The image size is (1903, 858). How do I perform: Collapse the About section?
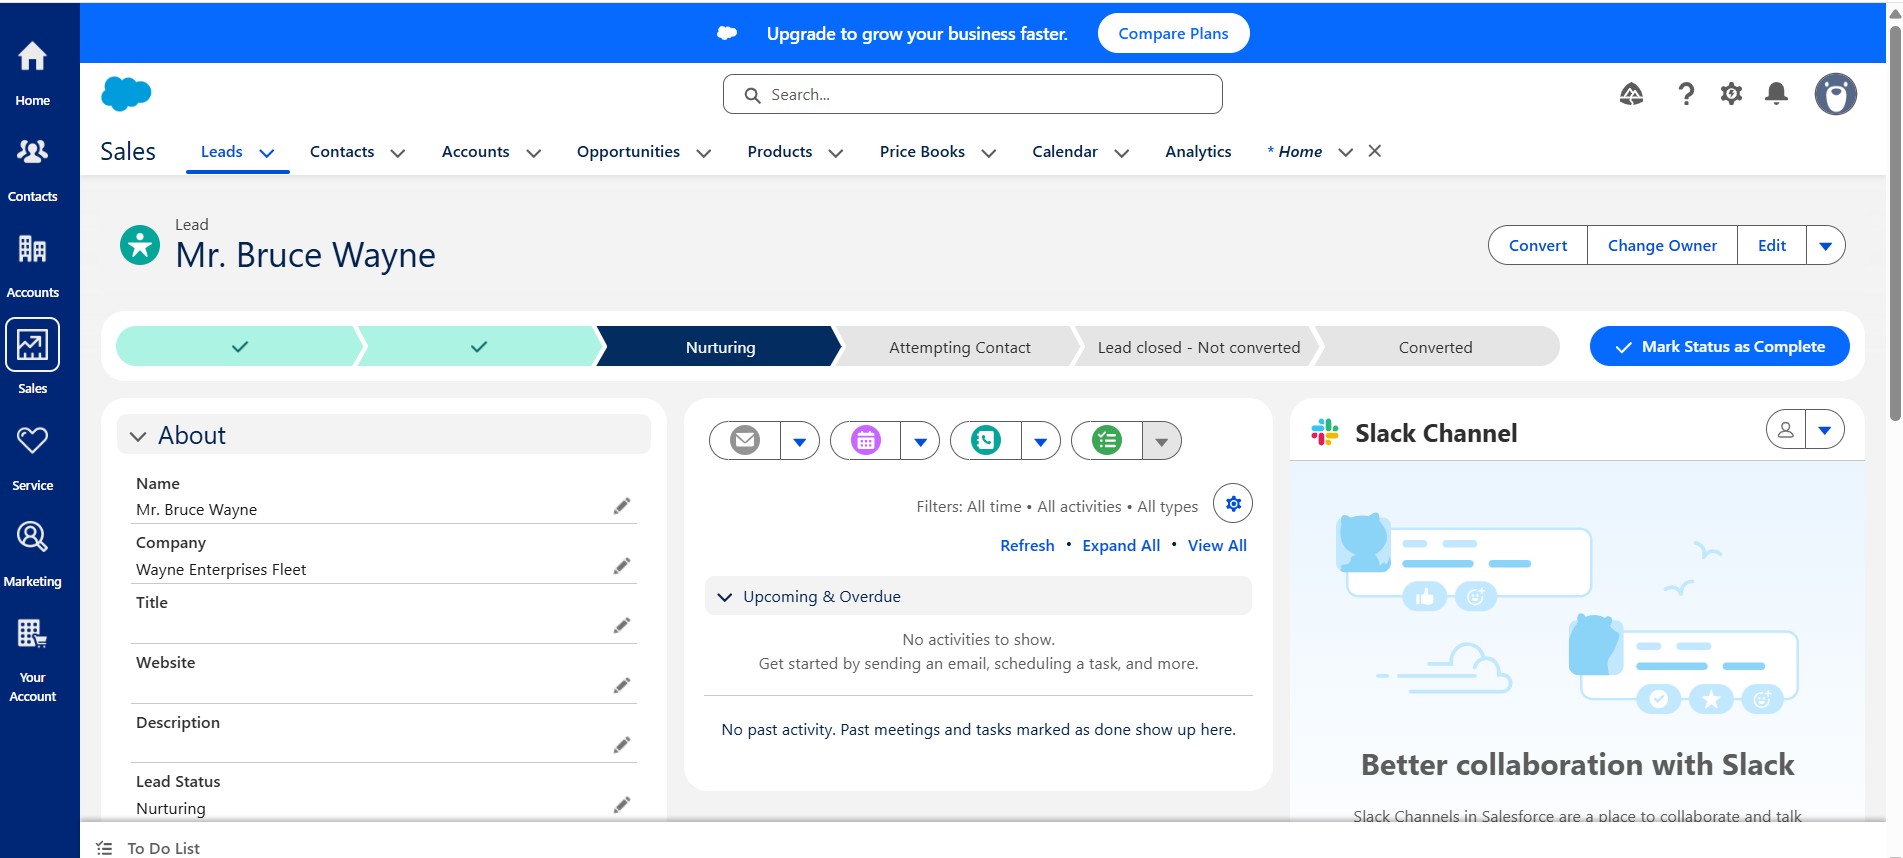coord(139,436)
